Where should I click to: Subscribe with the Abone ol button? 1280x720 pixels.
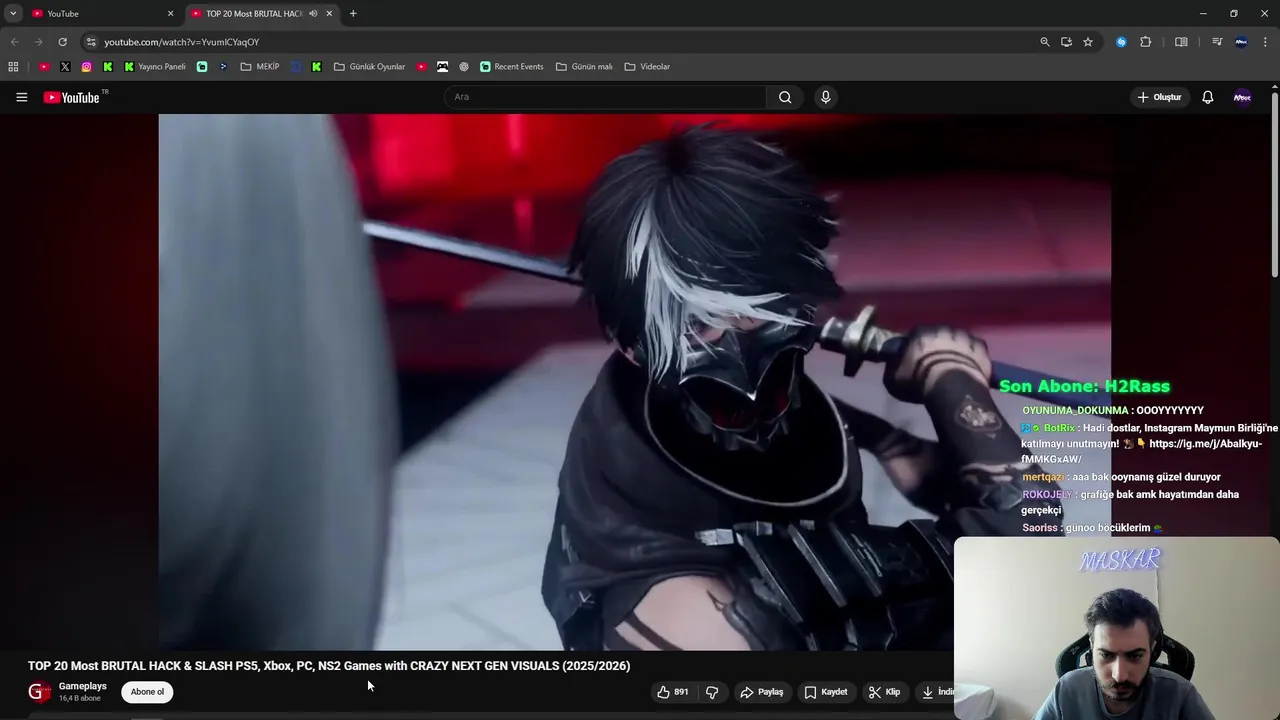coord(147,692)
